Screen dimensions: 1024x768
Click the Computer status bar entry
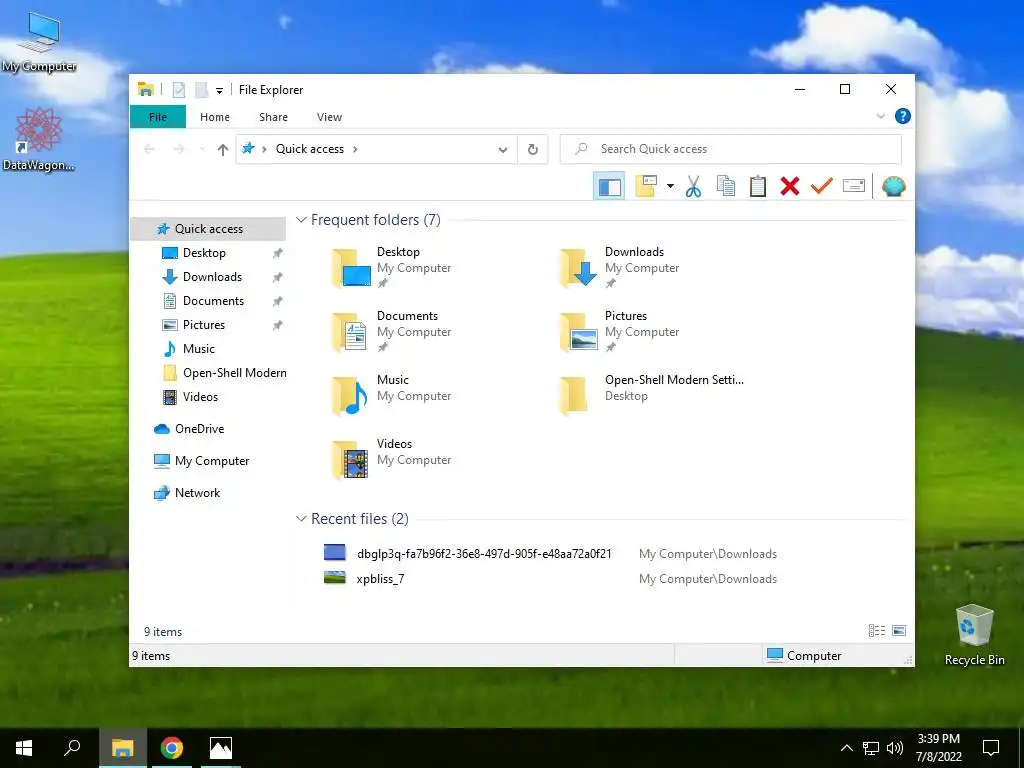pos(804,656)
